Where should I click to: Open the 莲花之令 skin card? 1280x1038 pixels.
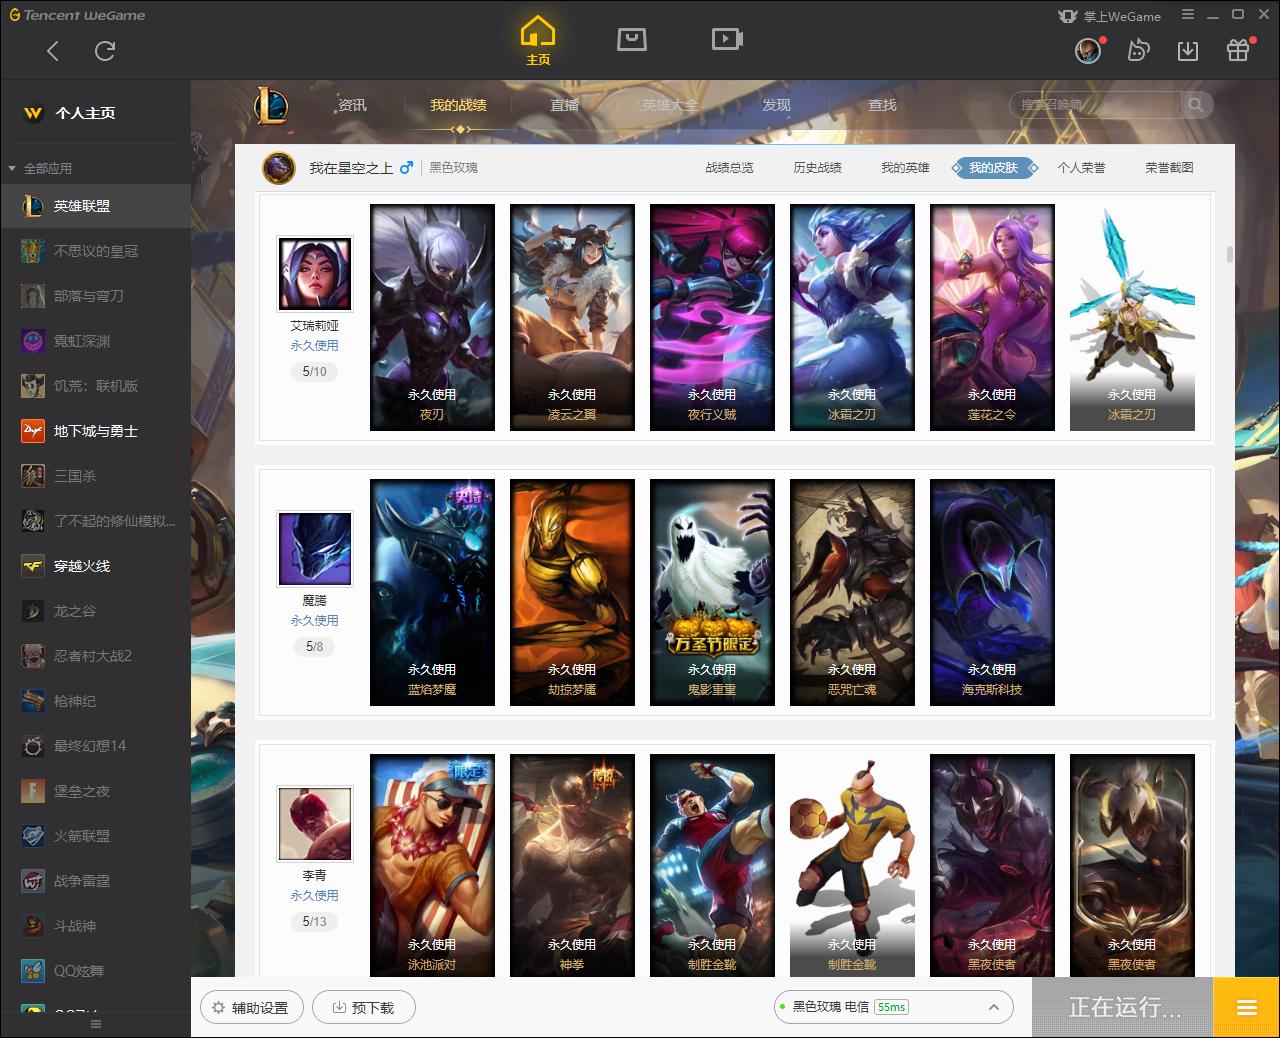[x=992, y=317]
